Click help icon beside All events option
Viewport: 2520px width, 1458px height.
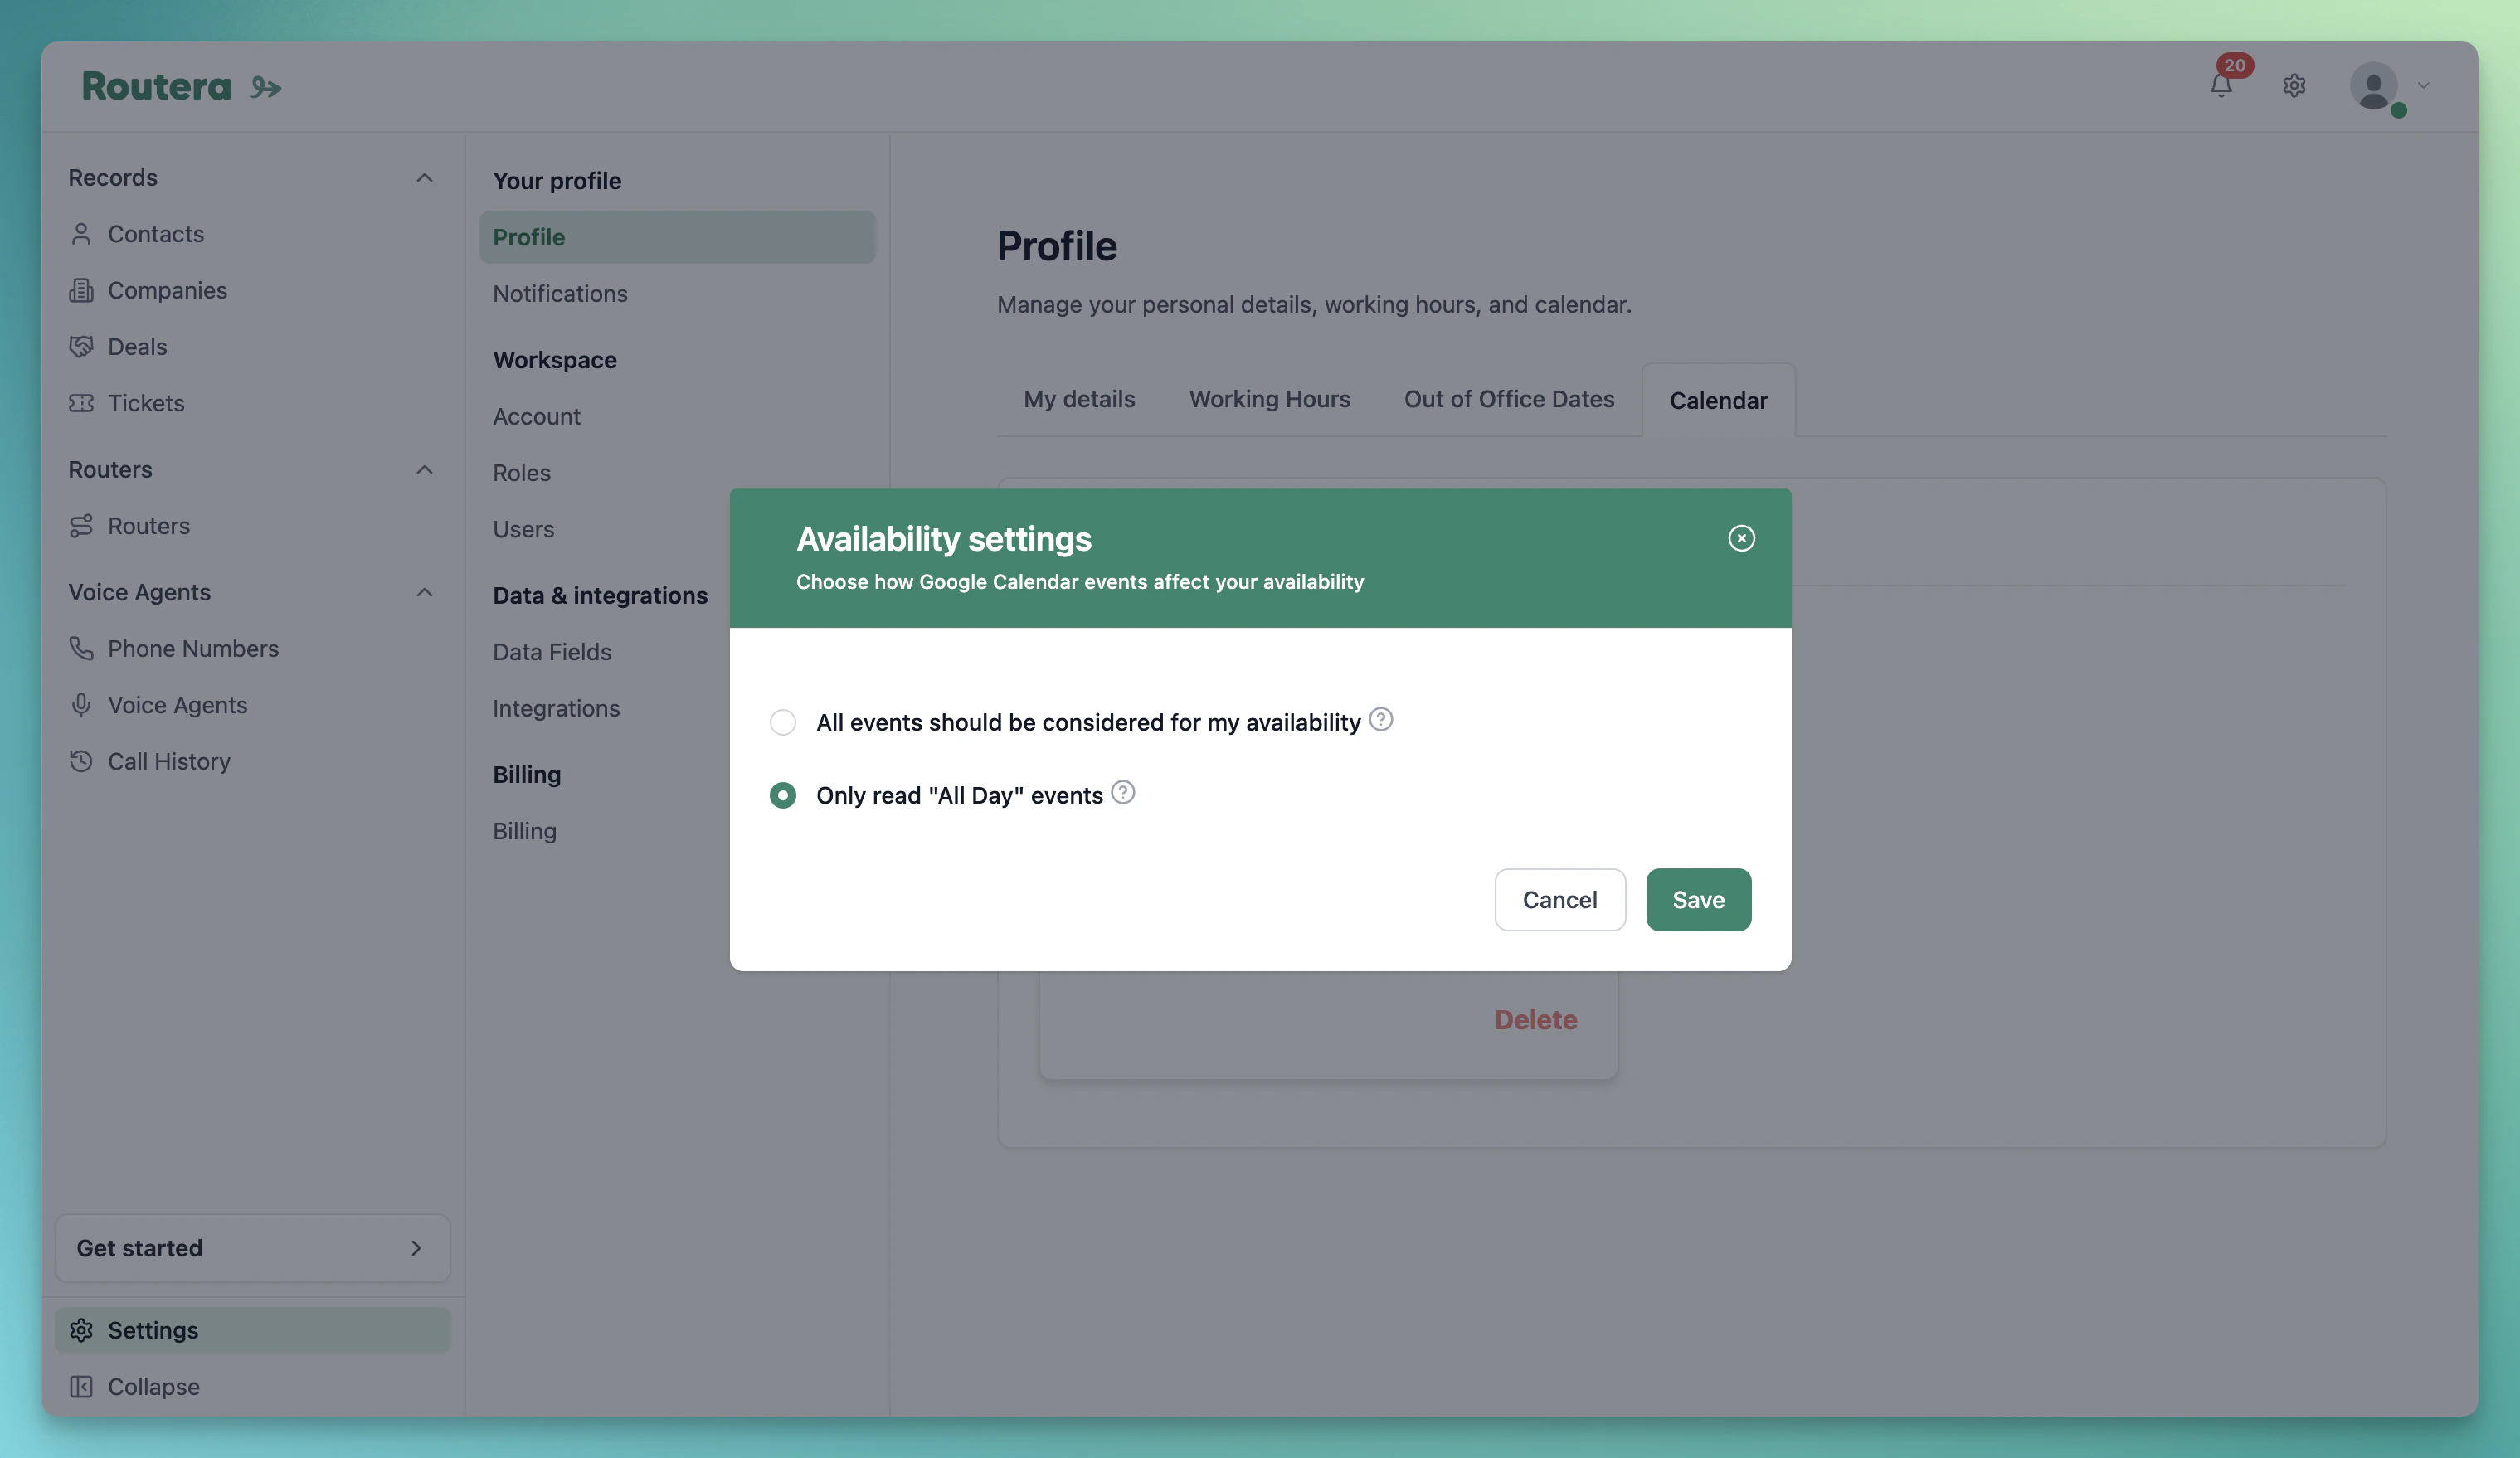click(1381, 720)
